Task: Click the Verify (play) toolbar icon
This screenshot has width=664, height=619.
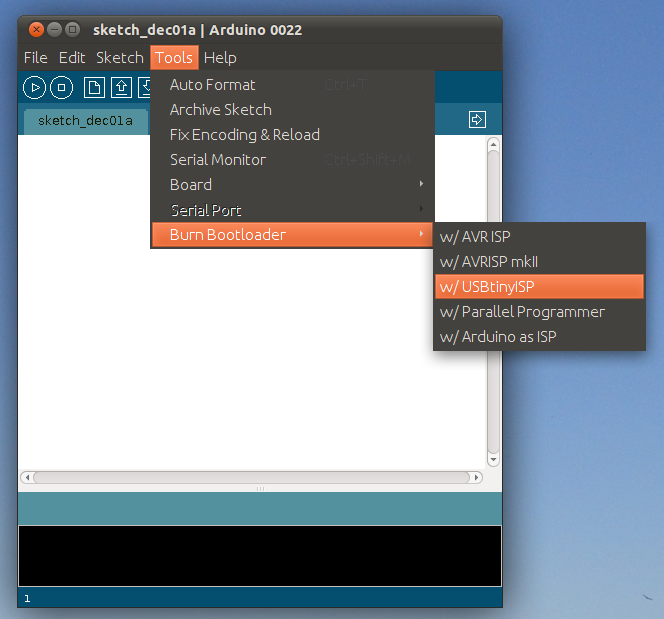Action: click(35, 88)
